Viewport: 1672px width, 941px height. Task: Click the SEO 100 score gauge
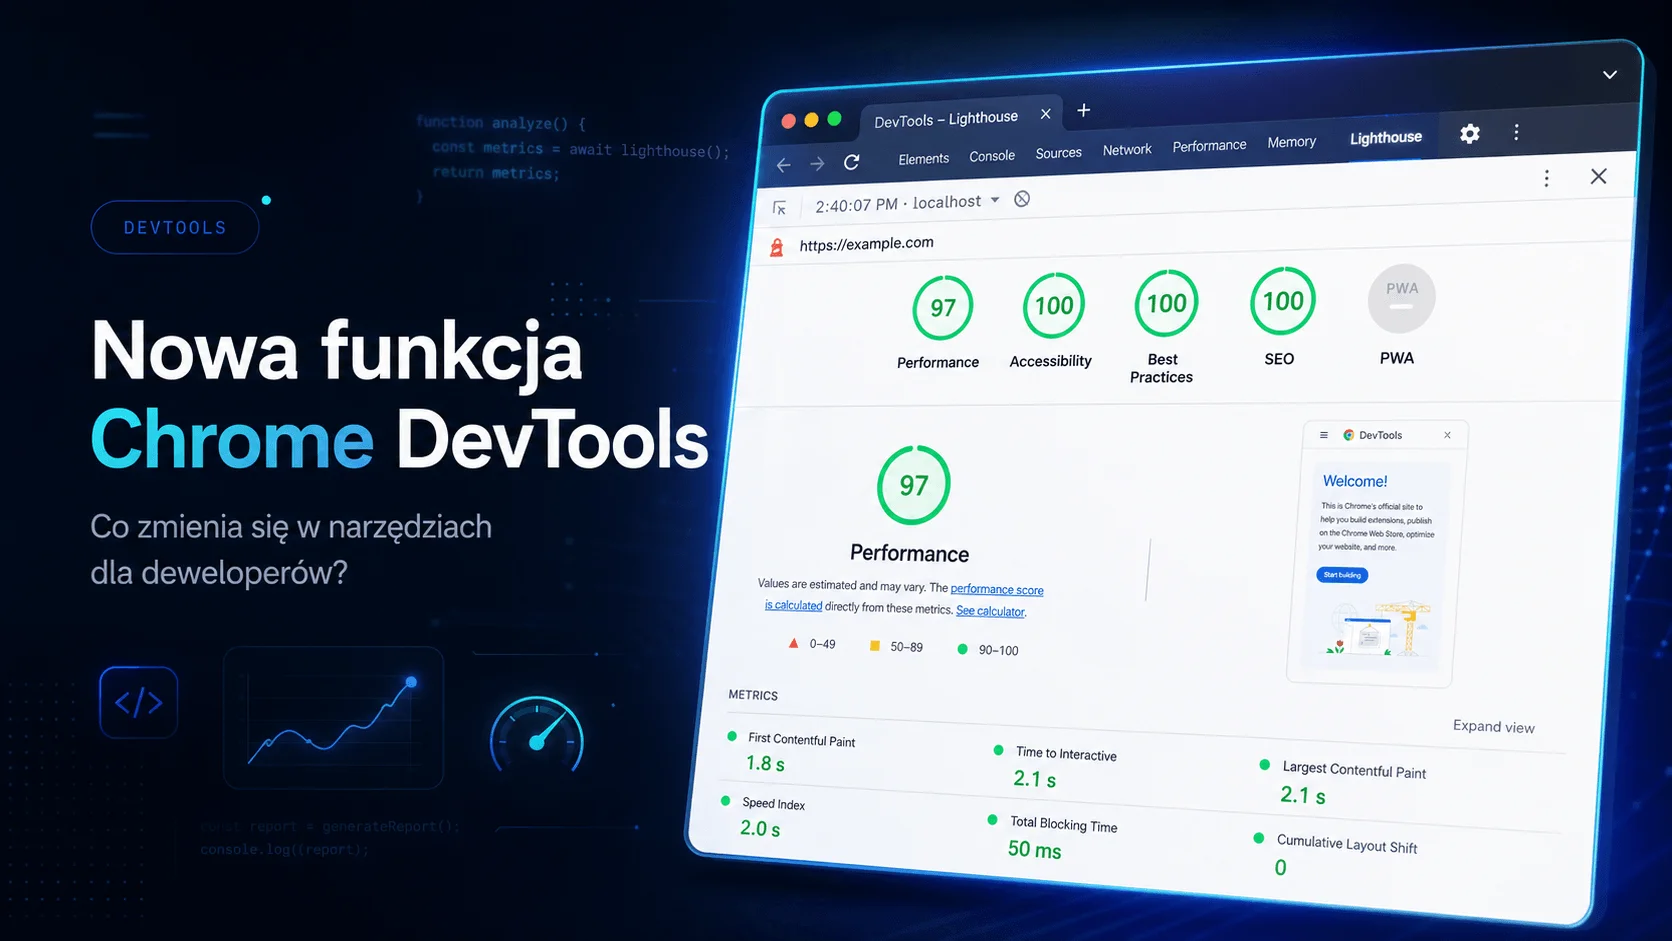(x=1282, y=300)
